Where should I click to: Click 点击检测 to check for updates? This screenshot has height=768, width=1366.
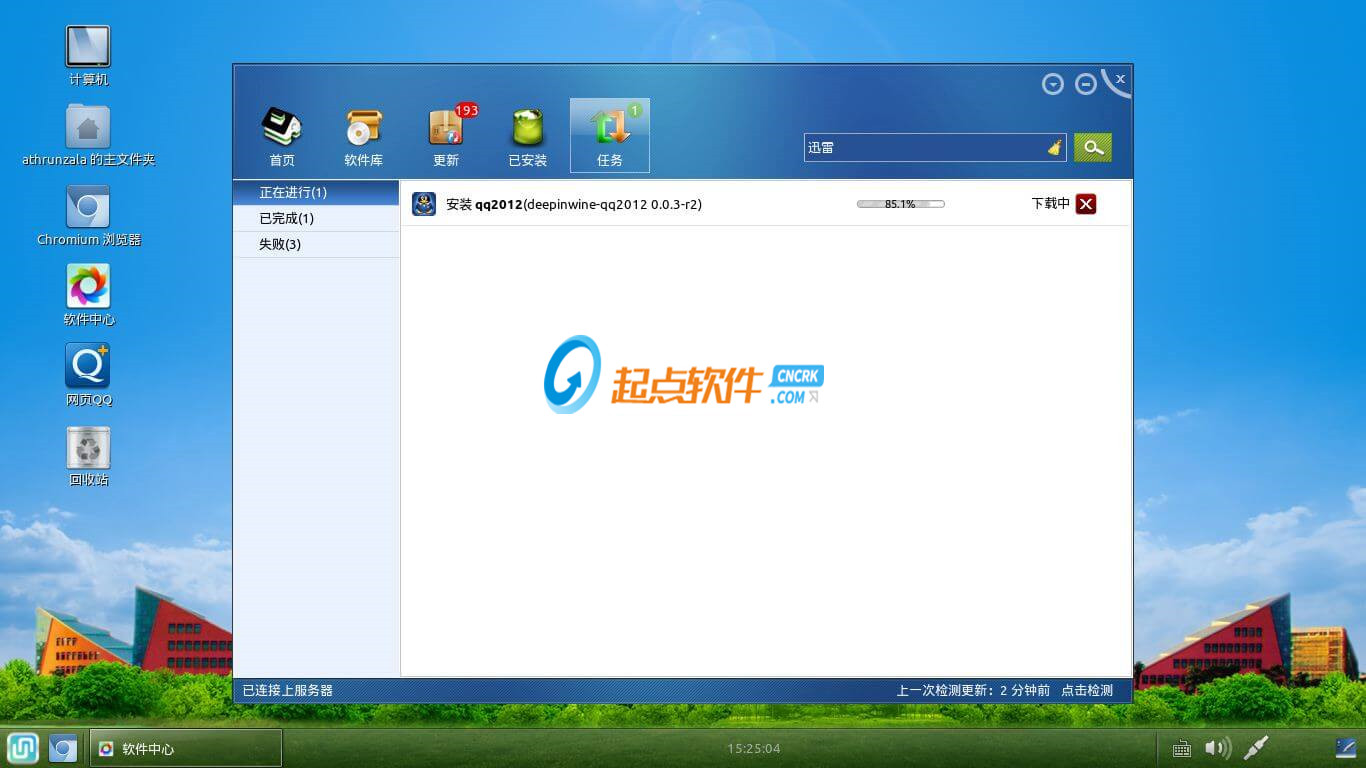click(x=1087, y=690)
